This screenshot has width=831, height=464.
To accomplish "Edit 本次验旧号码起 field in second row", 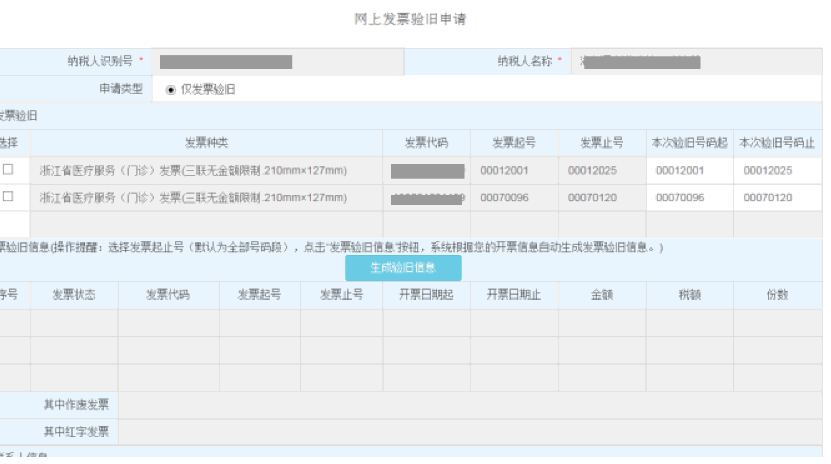I will coord(689,198).
